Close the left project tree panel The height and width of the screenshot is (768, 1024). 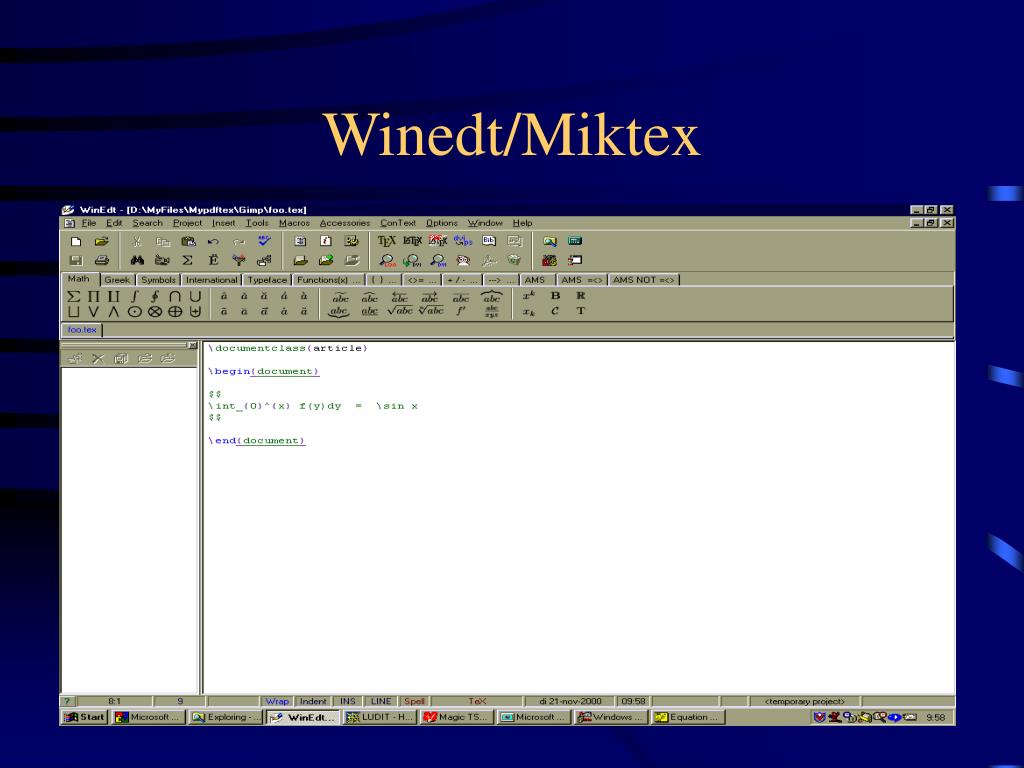coord(192,345)
